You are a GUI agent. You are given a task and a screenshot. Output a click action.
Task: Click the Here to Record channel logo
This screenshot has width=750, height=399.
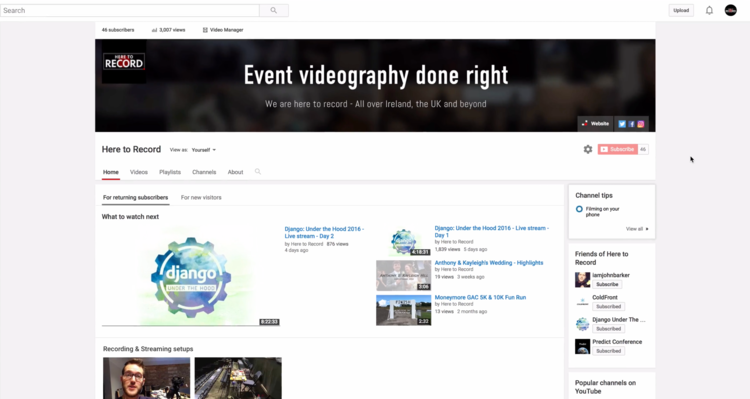click(x=124, y=62)
